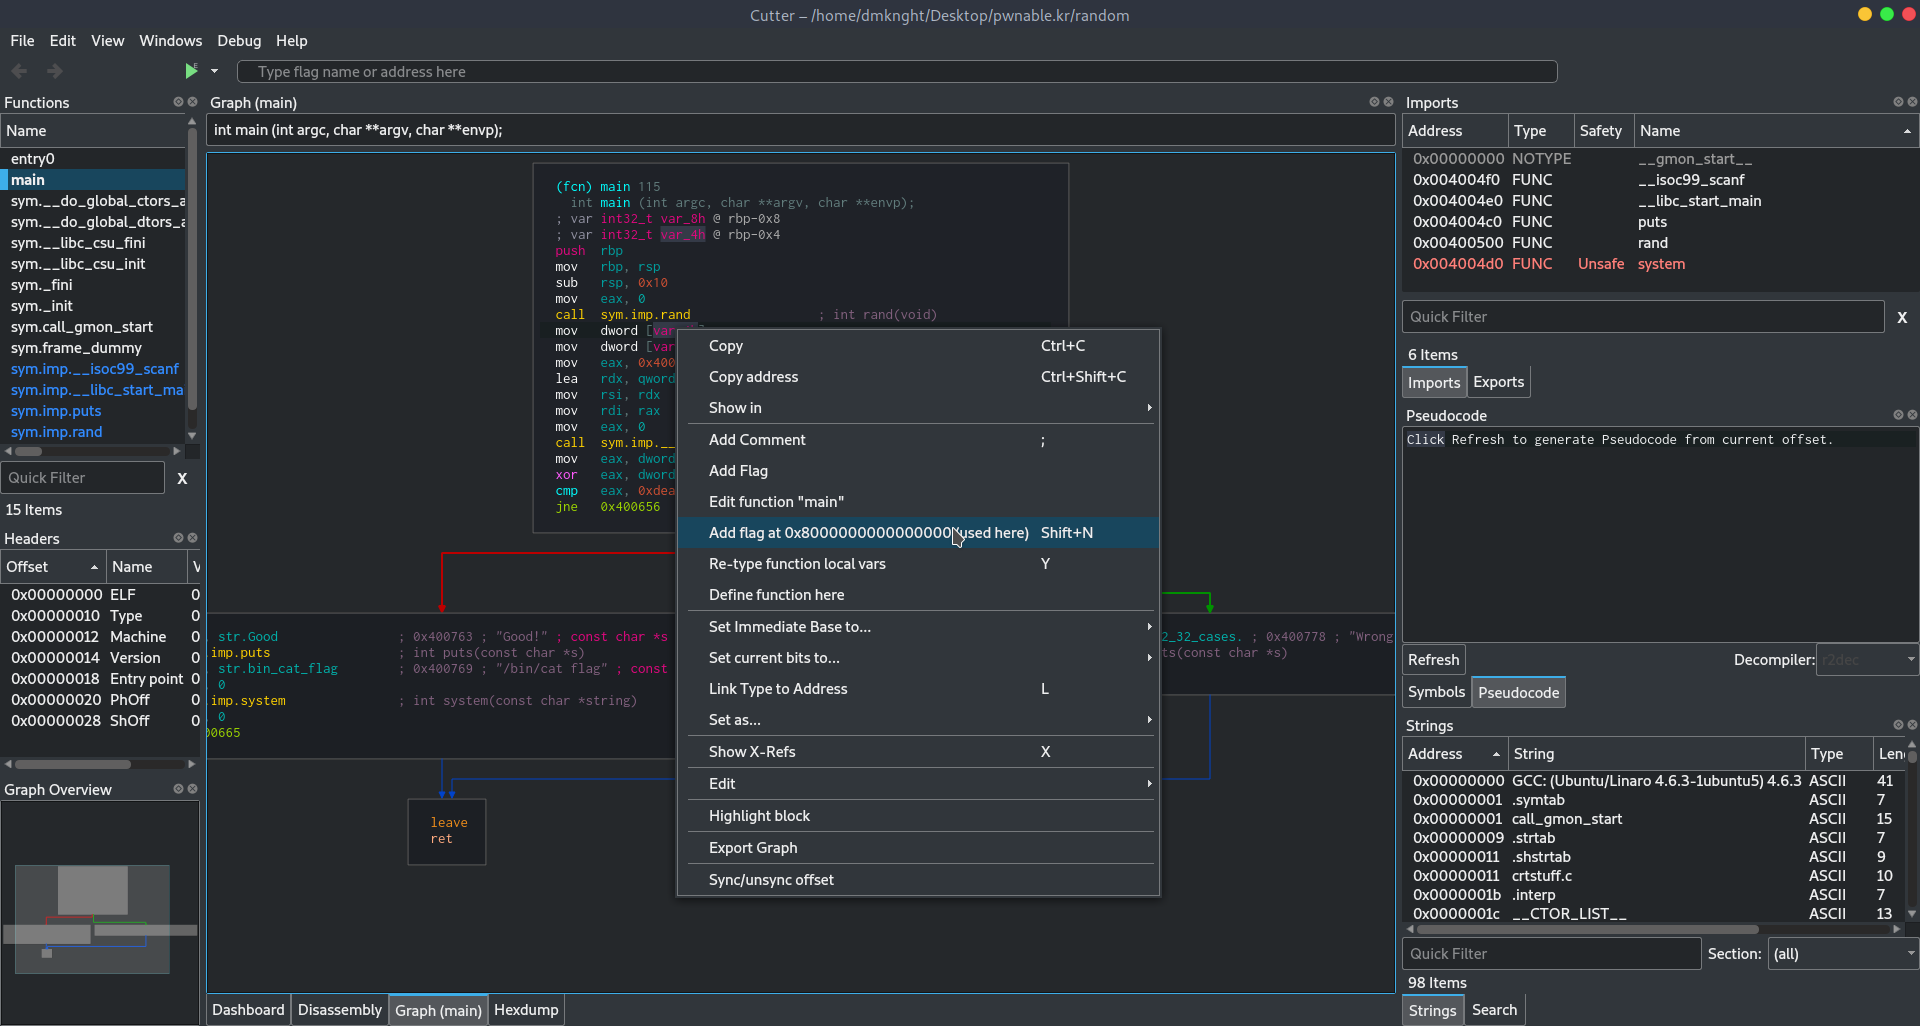Sort Strings by the Address column header
Screen dimensions: 1920x1026
pyautogui.click(x=1455, y=754)
